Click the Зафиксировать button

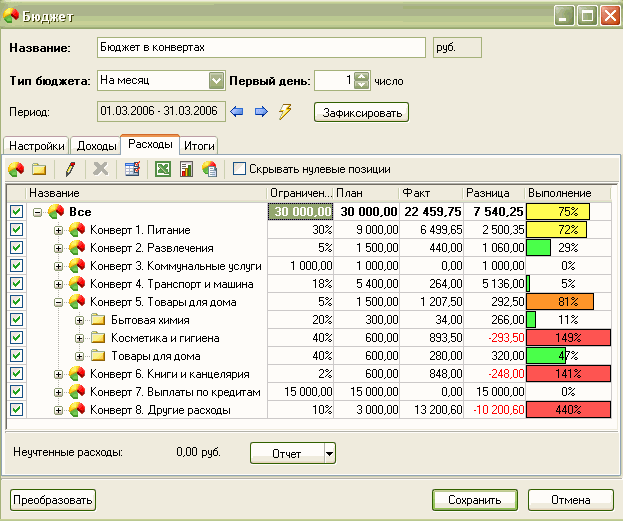click(361, 113)
